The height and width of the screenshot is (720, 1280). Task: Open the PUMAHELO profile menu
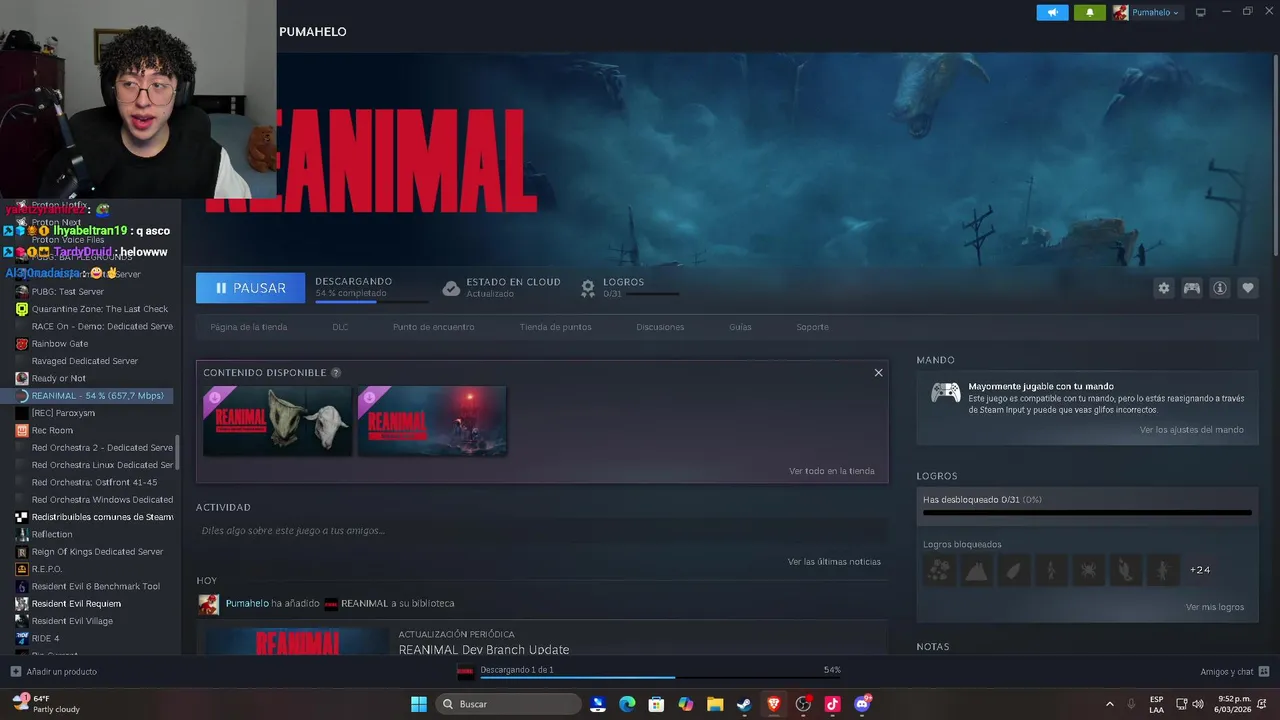point(313,32)
